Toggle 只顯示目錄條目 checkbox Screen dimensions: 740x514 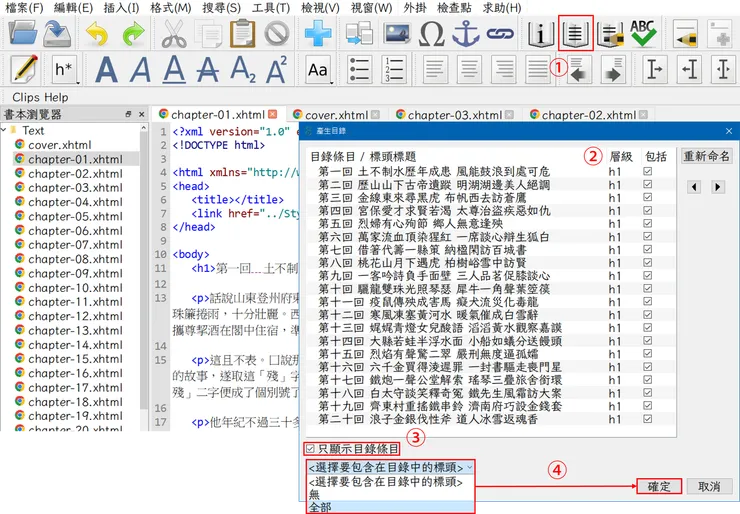310,449
